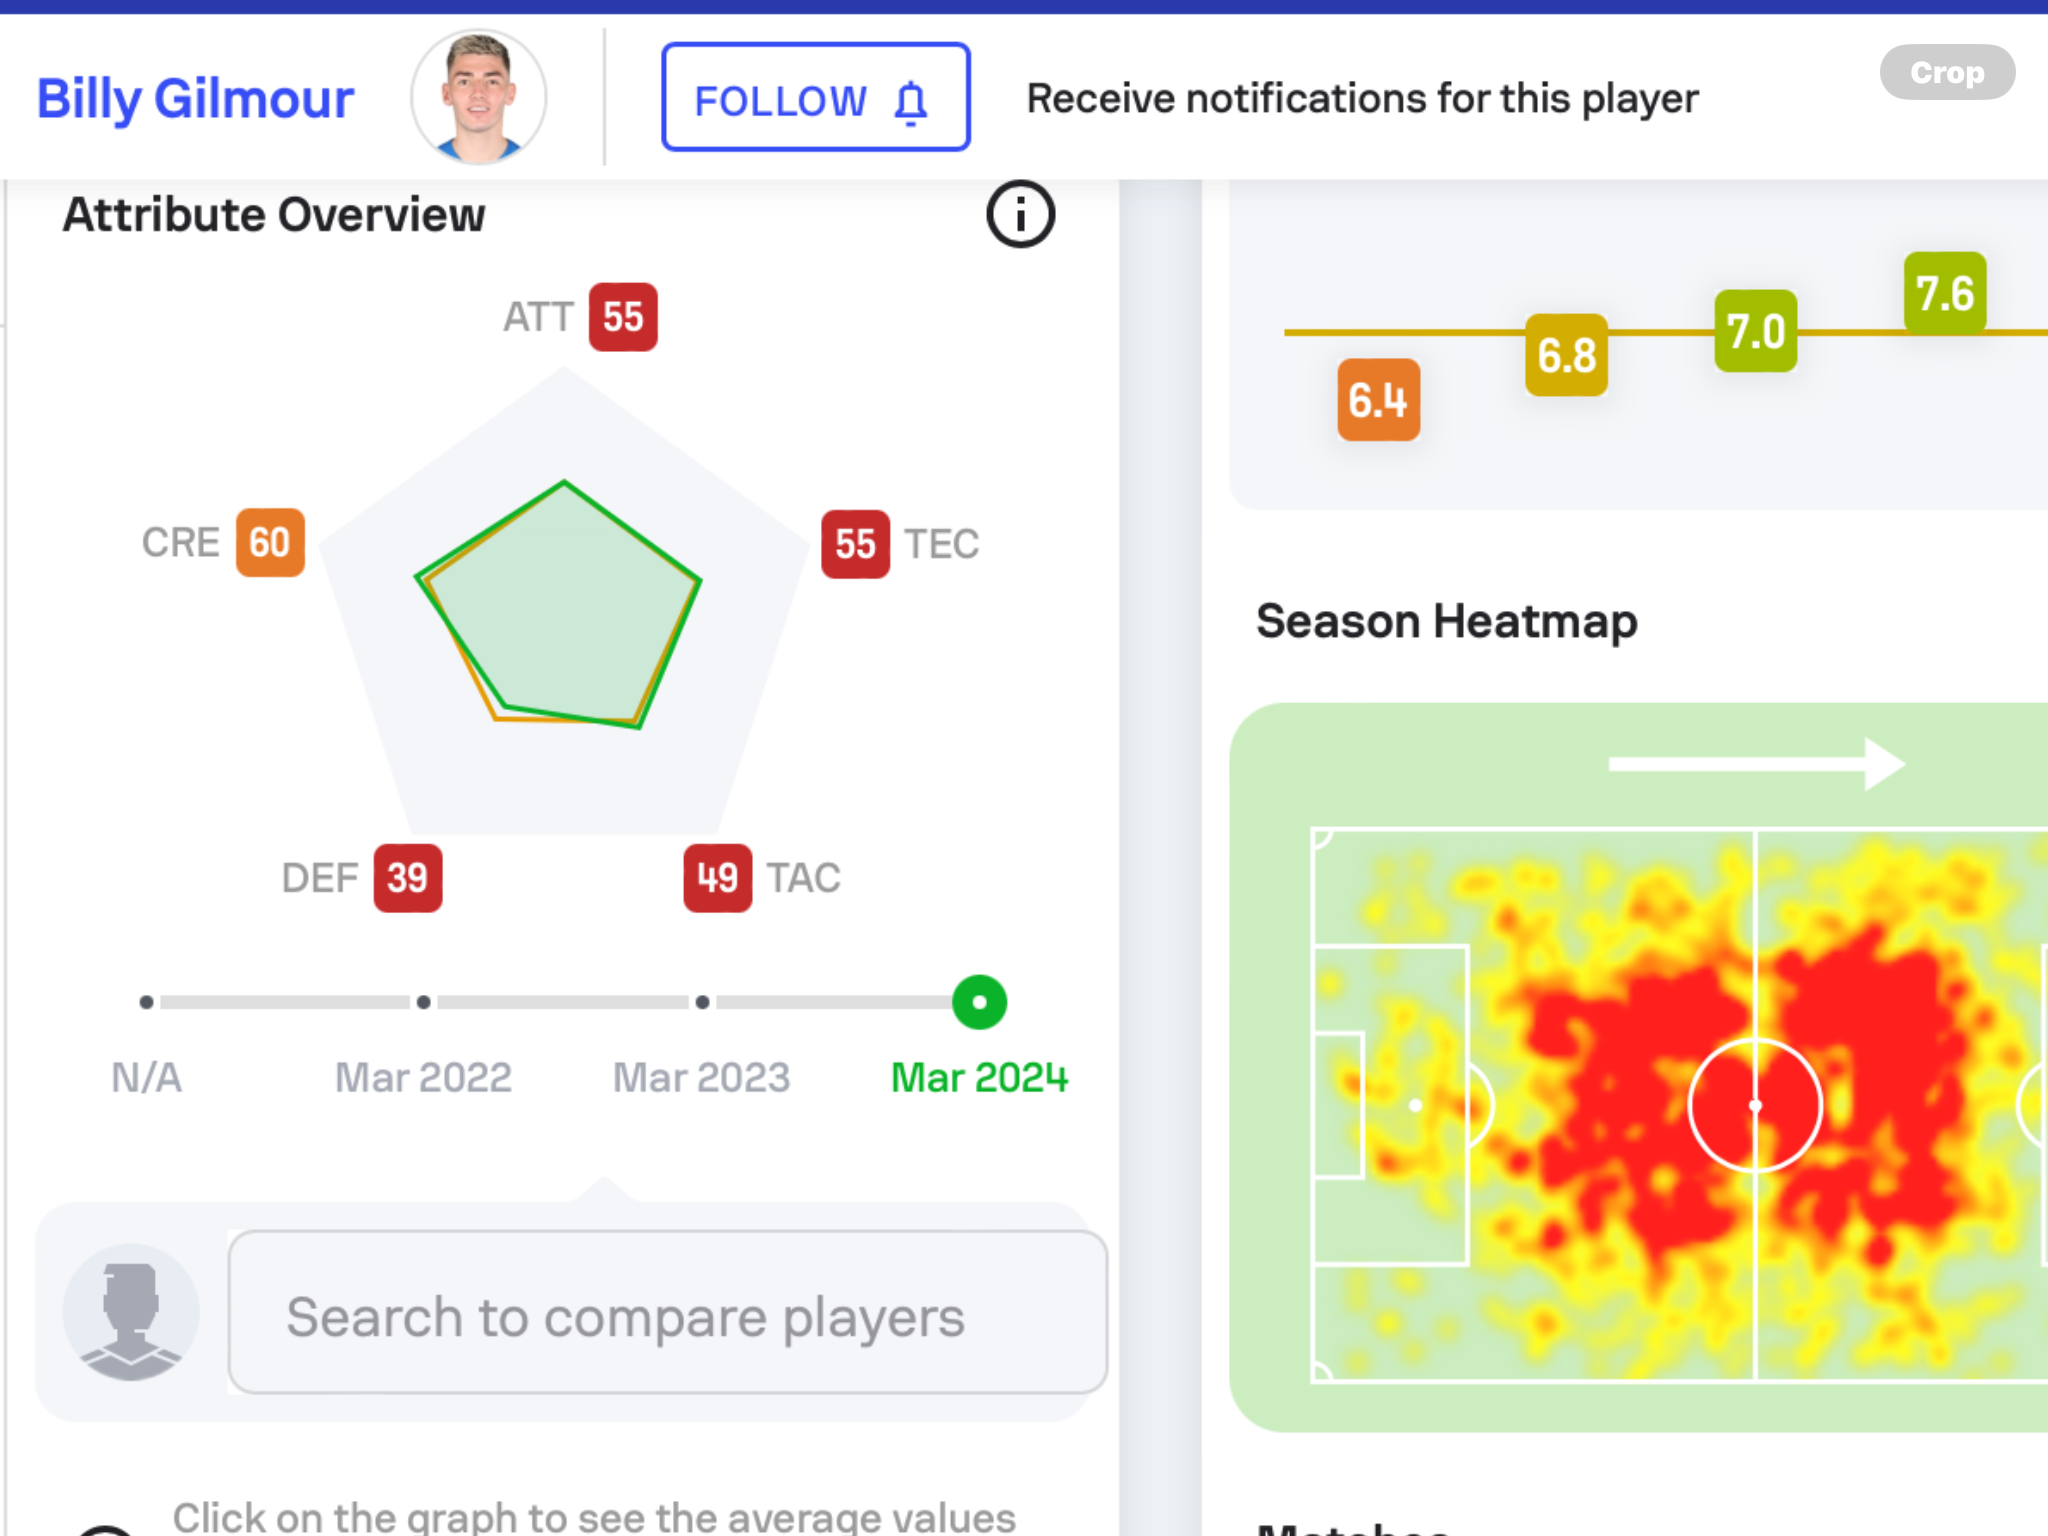This screenshot has width=2048, height=1536.
Task: Click the placeholder player avatar icon
Action: tap(131, 1313)
